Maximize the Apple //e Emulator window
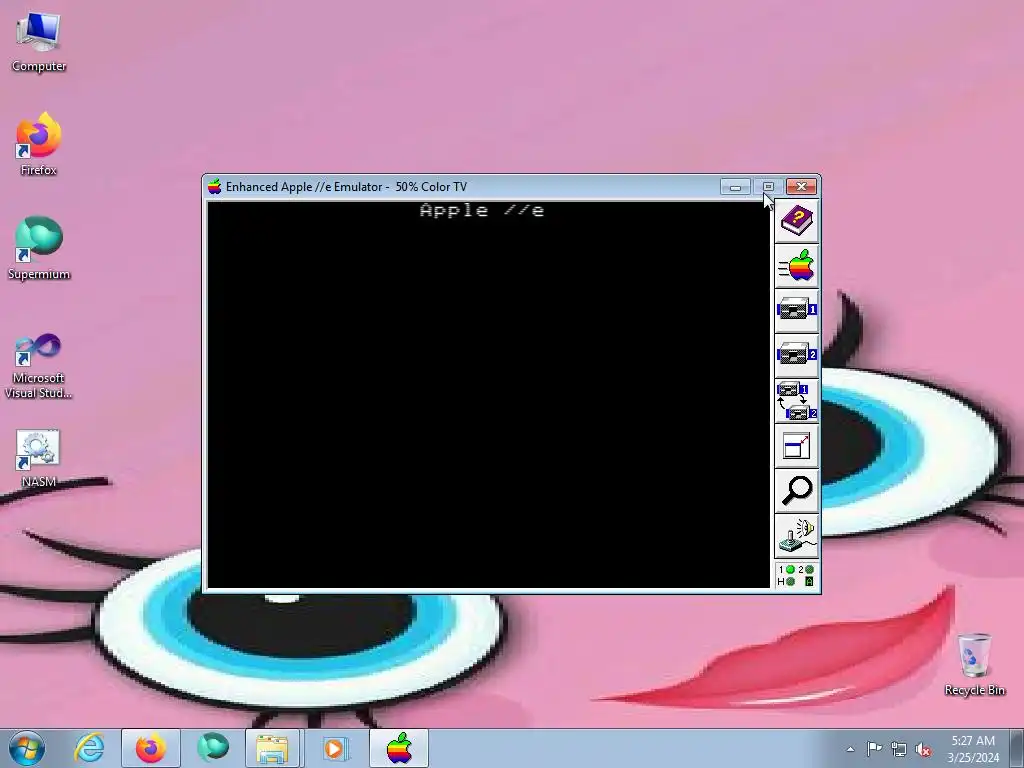Image resolution: width=1024 pixels, height=768 pixels. tap(768, 187)
